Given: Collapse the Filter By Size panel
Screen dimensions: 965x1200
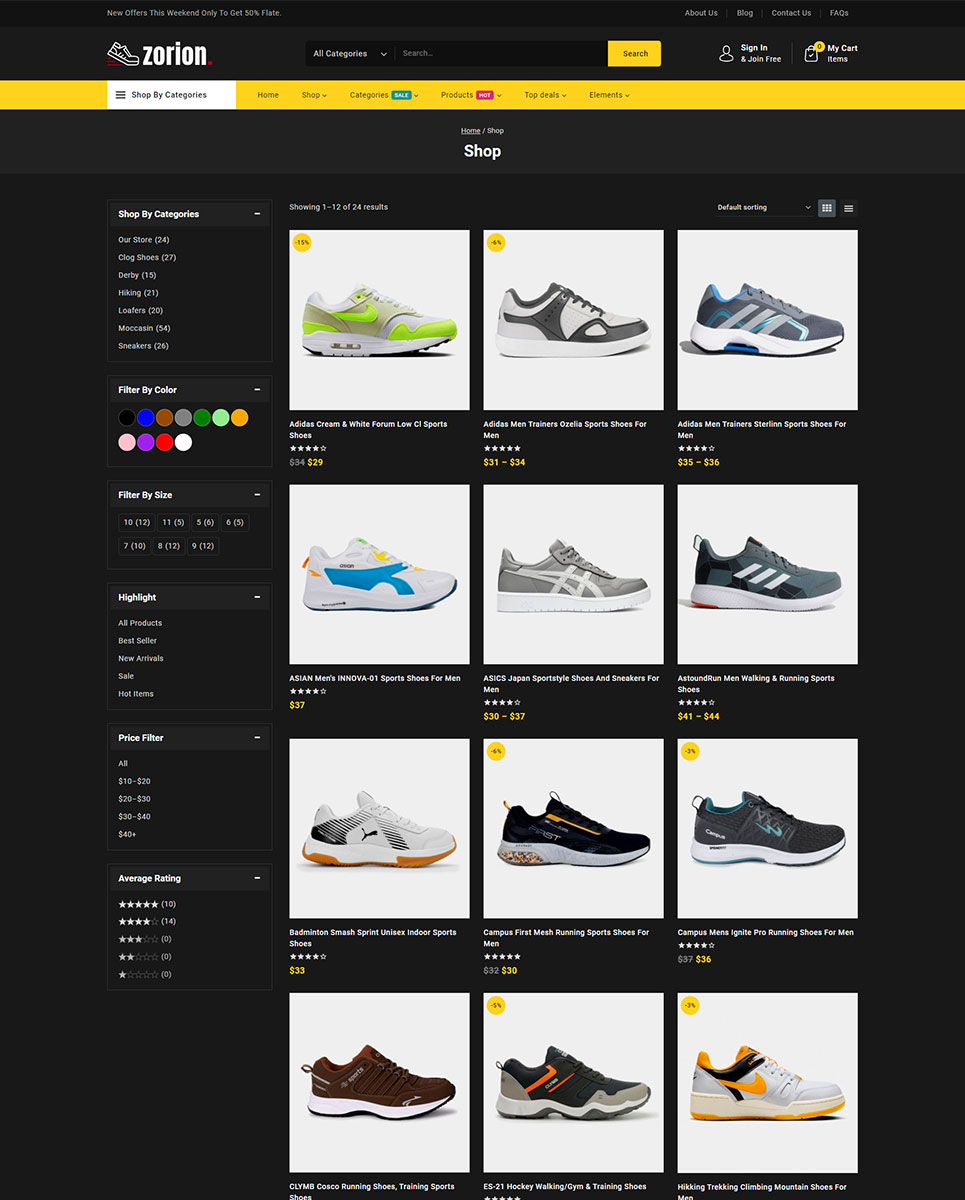Looking at the screenshot, I should pos(257,495).
